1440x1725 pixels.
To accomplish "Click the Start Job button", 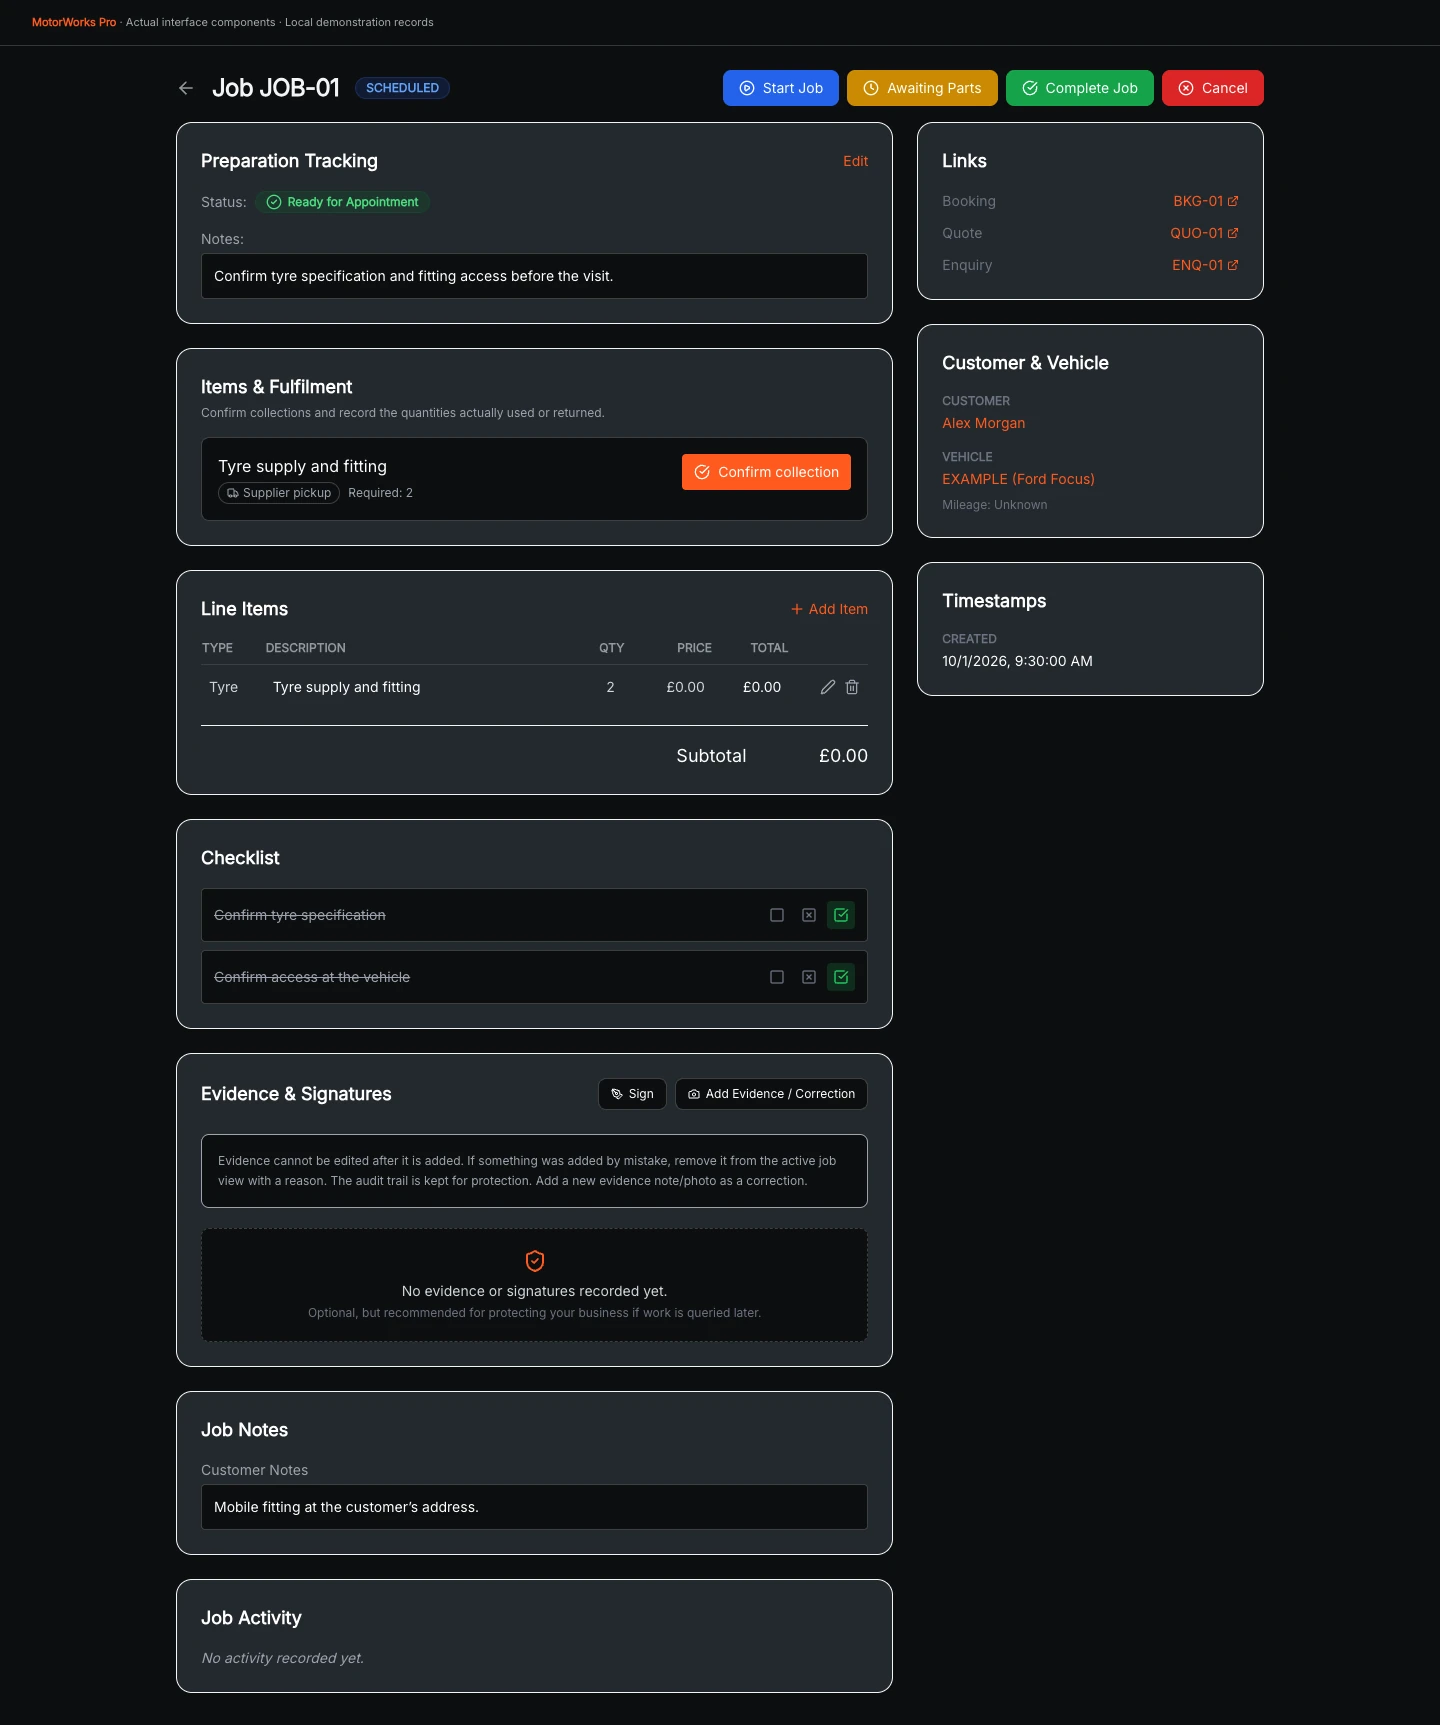I will (781, 88).
